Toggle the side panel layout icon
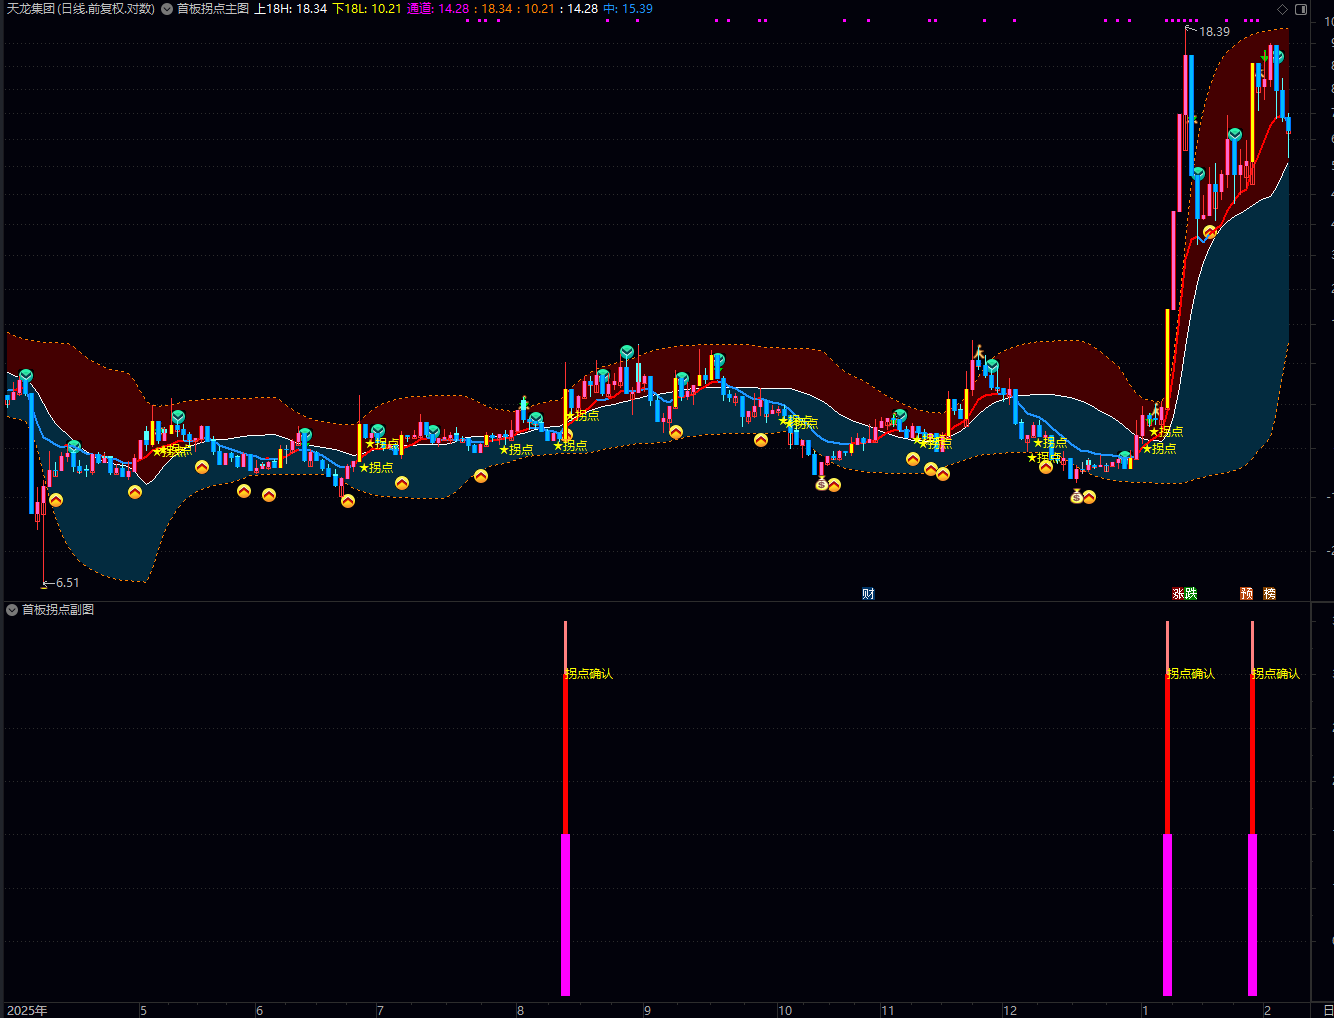 tap(1301, 9)
